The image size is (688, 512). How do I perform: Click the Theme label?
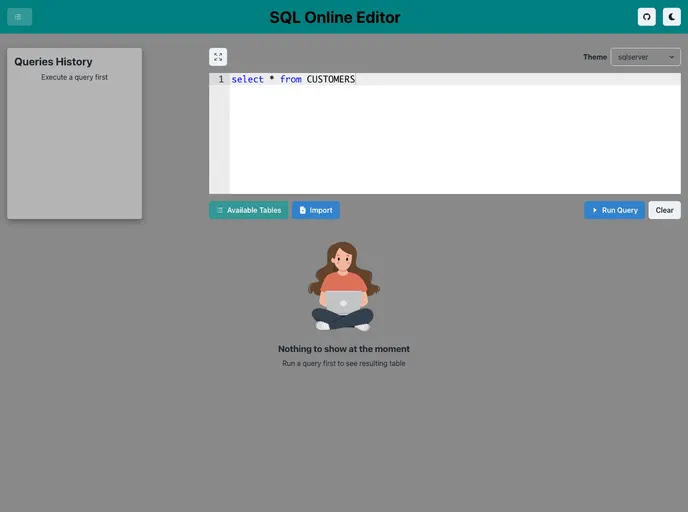(x=595, y=57)
